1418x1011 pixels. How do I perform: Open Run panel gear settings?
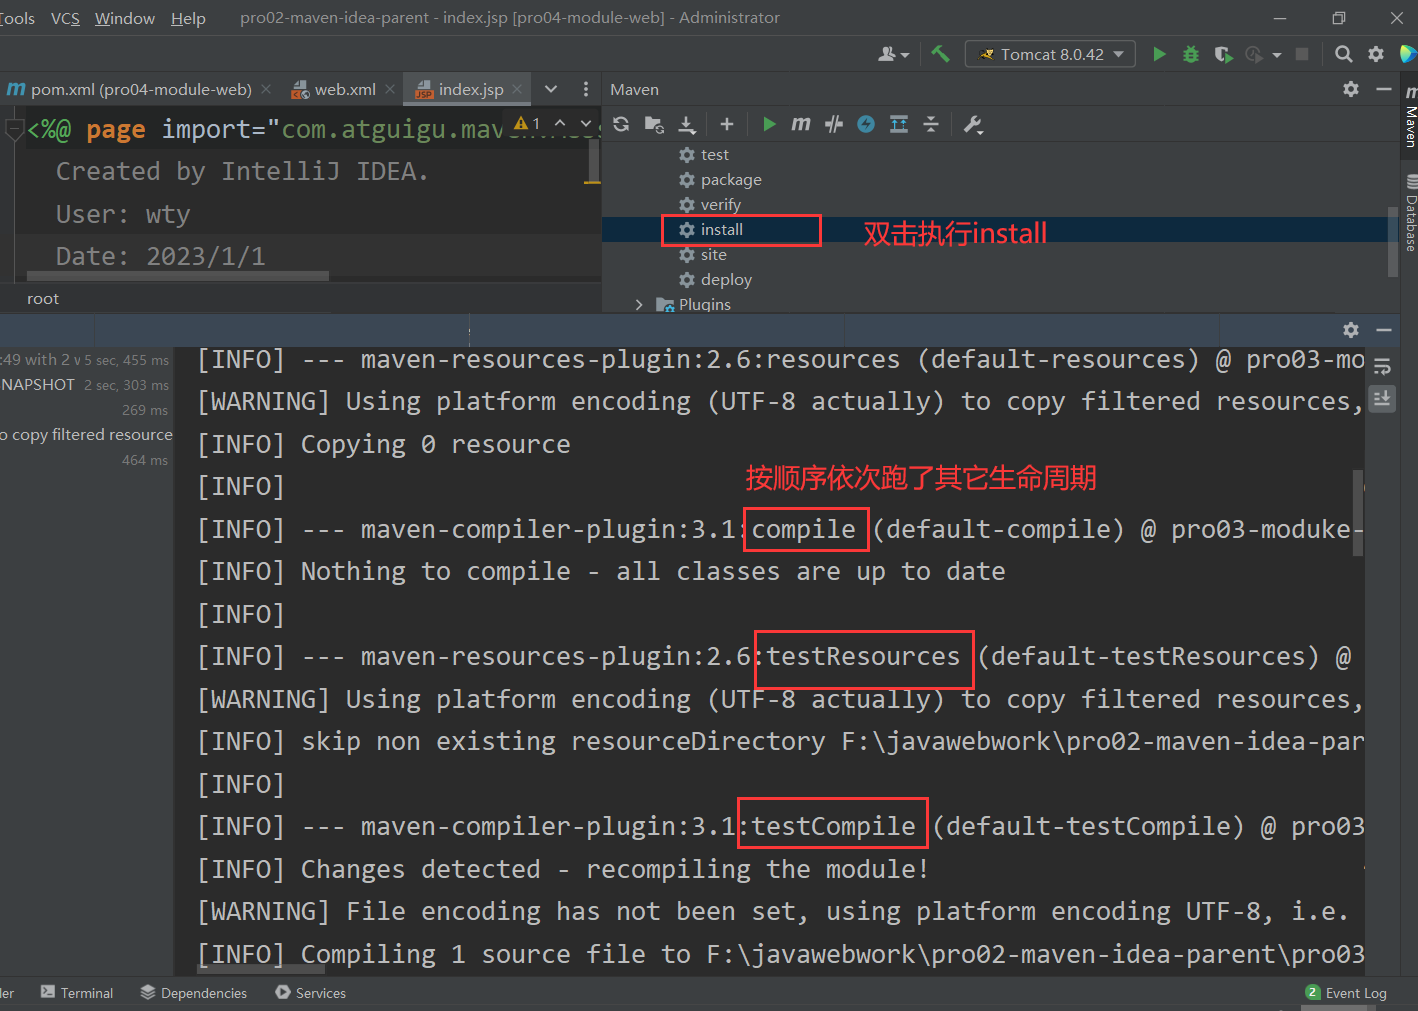[1351, 329]
